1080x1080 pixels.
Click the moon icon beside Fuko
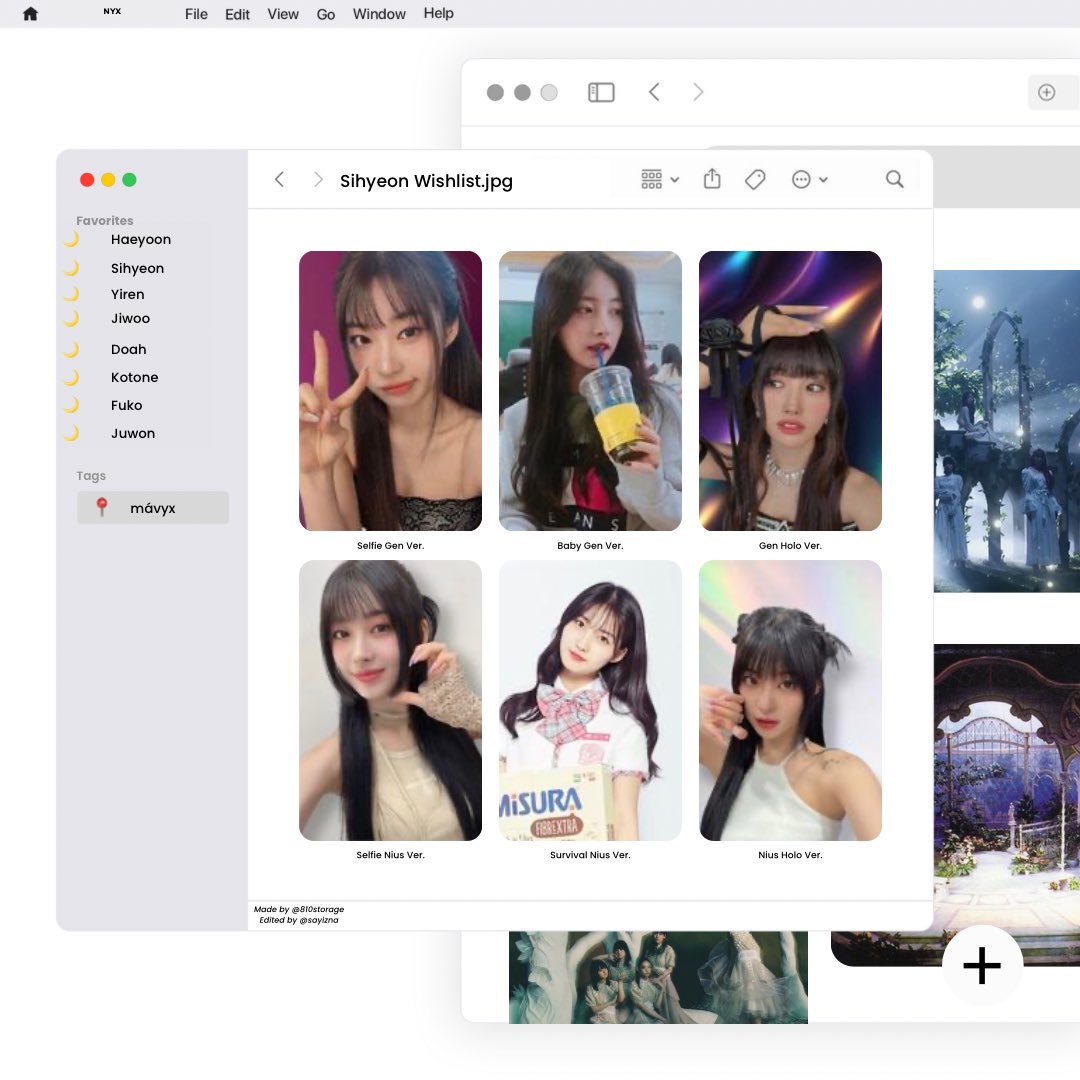click(x=72, y=404)
